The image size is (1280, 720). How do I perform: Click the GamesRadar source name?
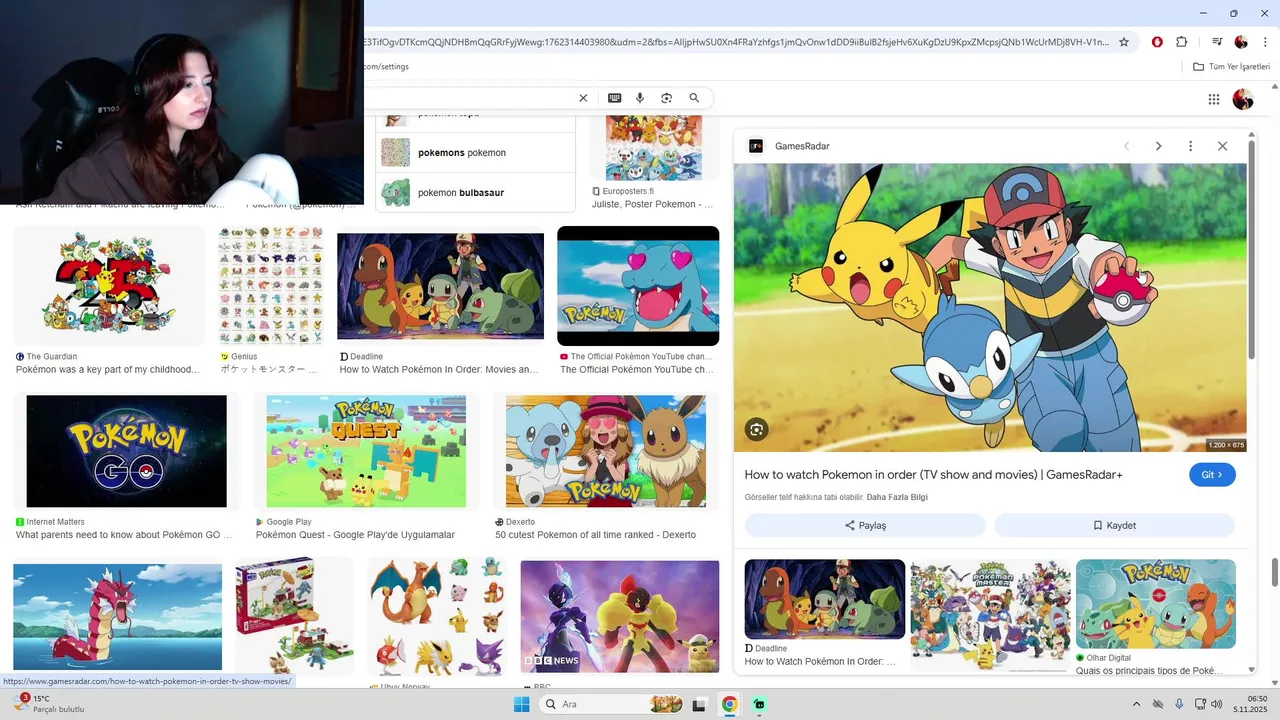tap(802, 146)
